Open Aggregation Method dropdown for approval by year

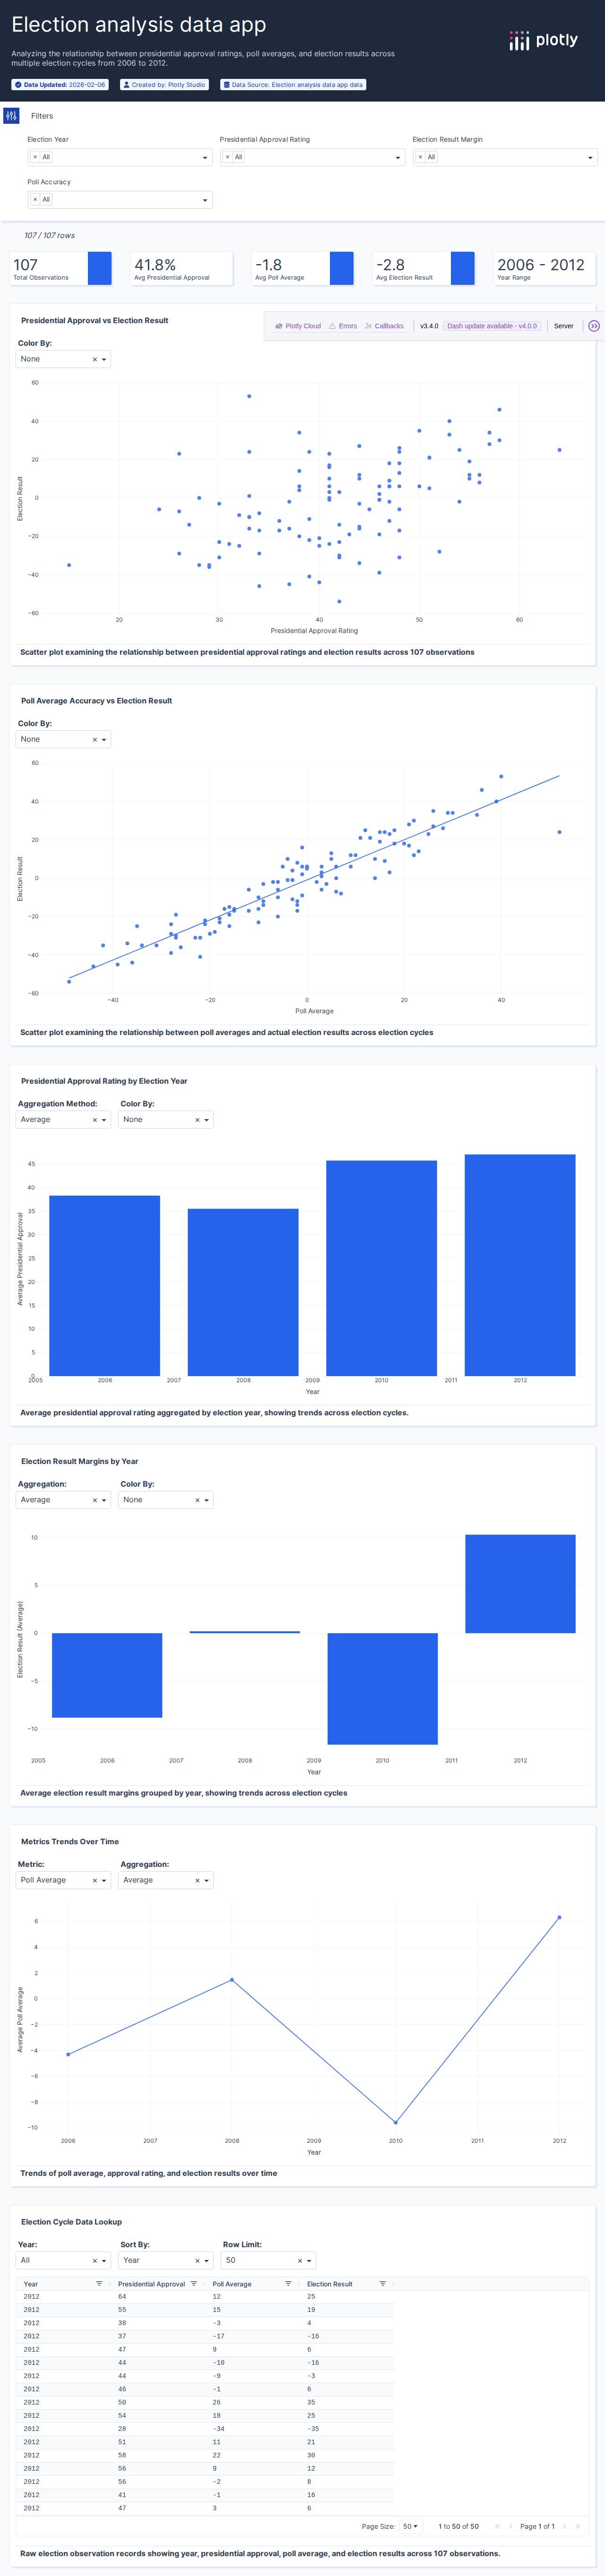104,1120
